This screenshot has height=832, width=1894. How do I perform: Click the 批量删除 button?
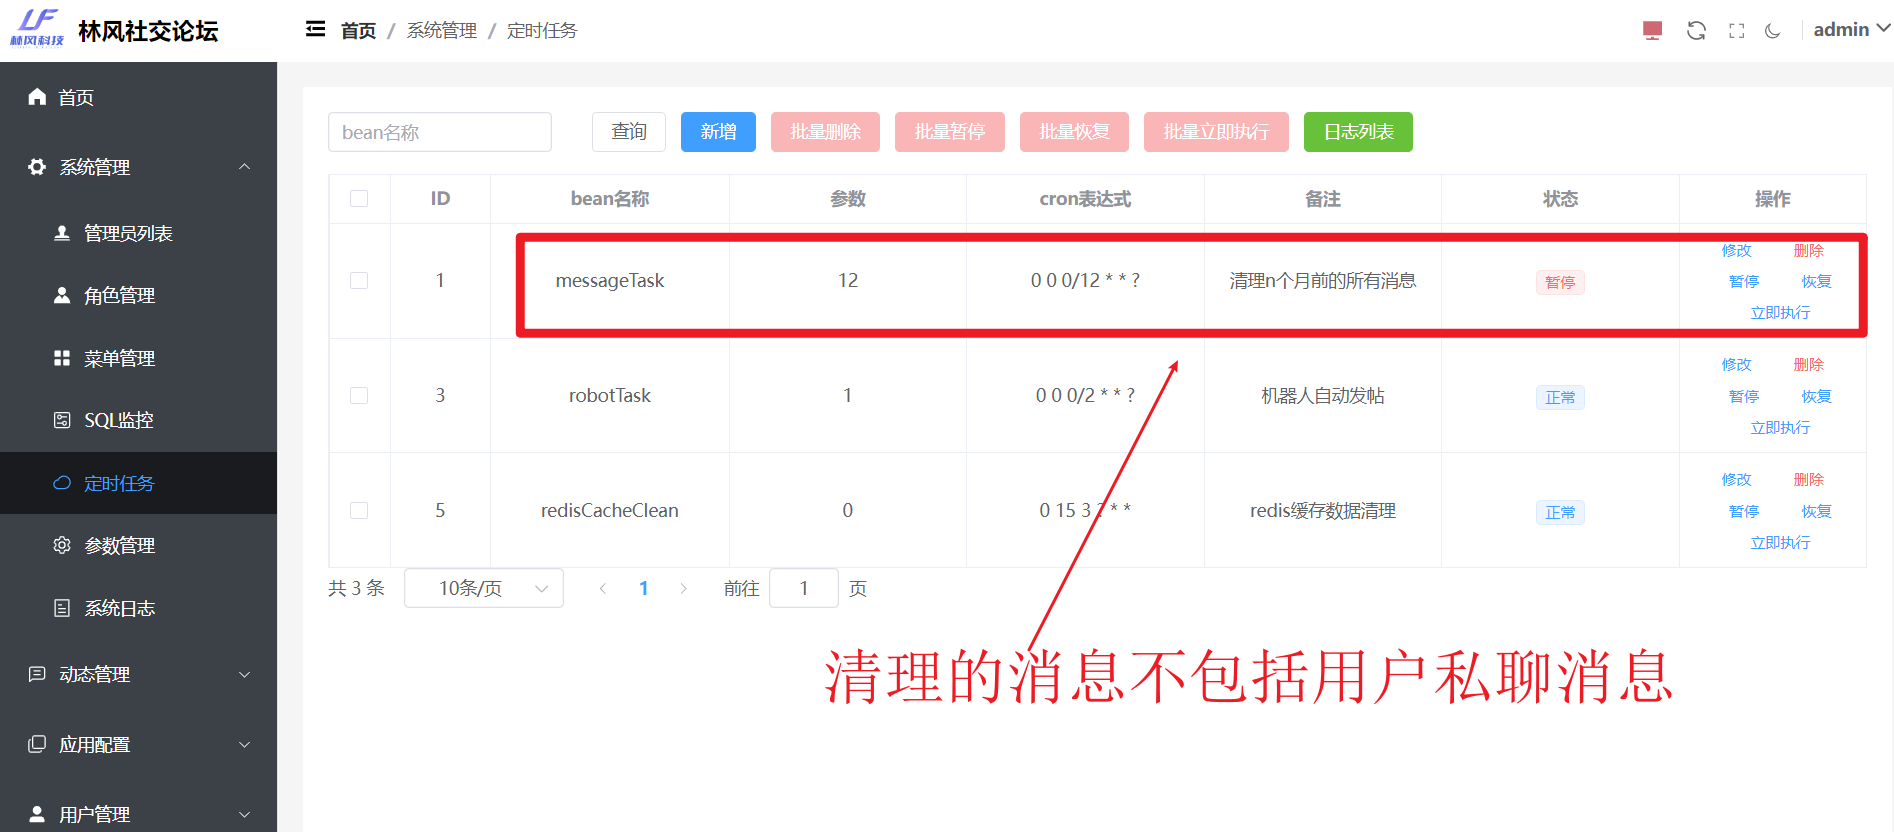pyautogui.click(x=825, y=132)
